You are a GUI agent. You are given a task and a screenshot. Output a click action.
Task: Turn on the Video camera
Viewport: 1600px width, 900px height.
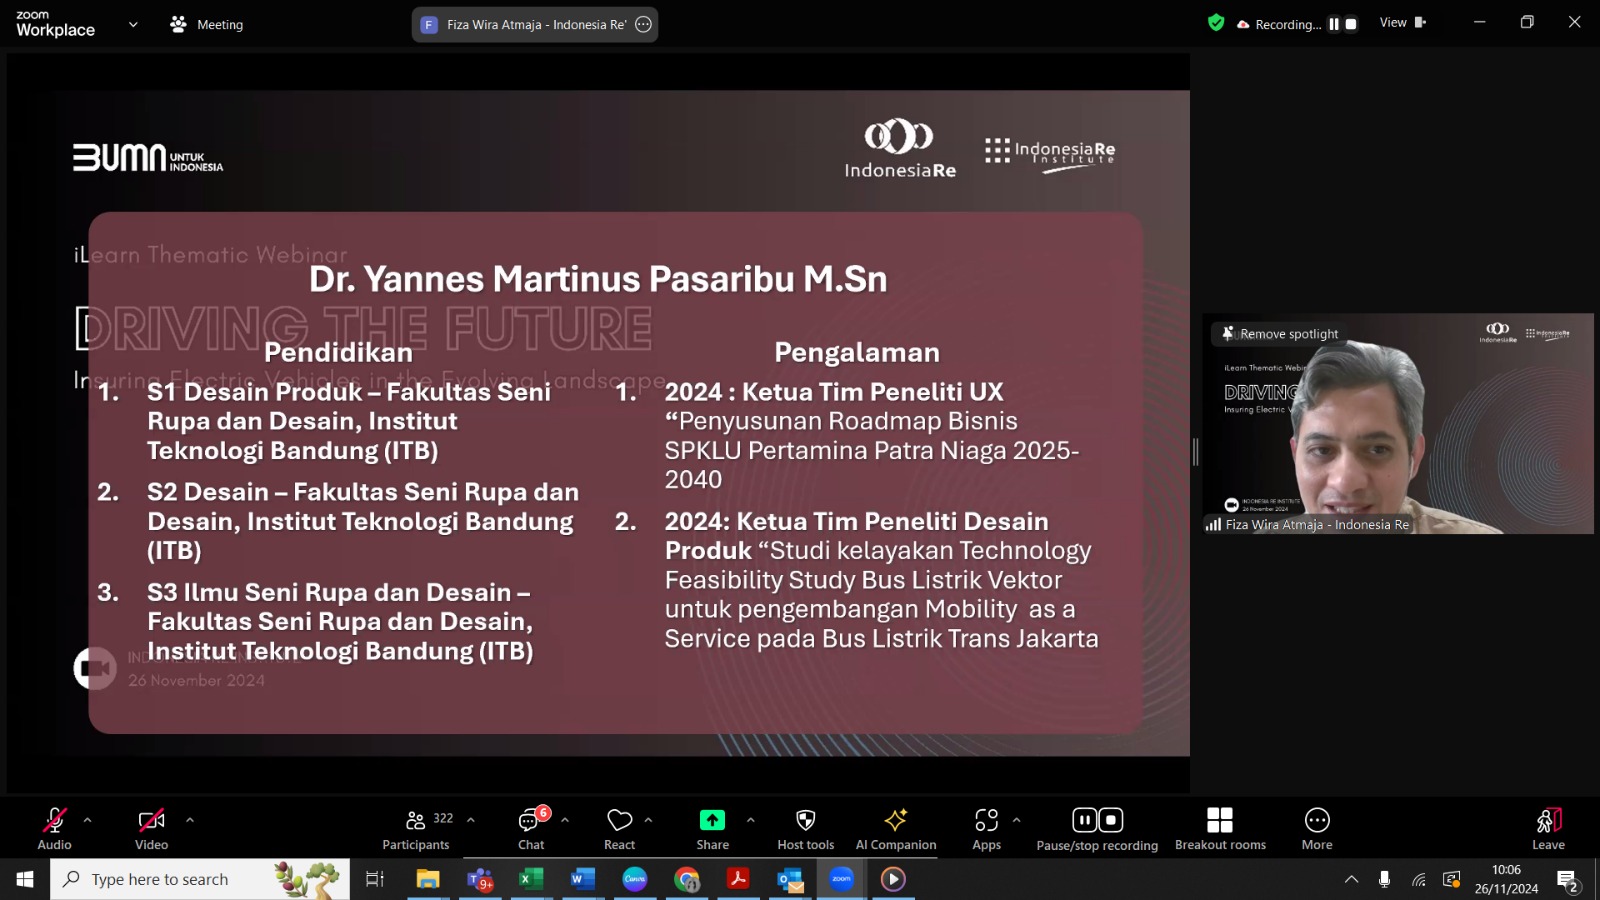pos(151,829)
